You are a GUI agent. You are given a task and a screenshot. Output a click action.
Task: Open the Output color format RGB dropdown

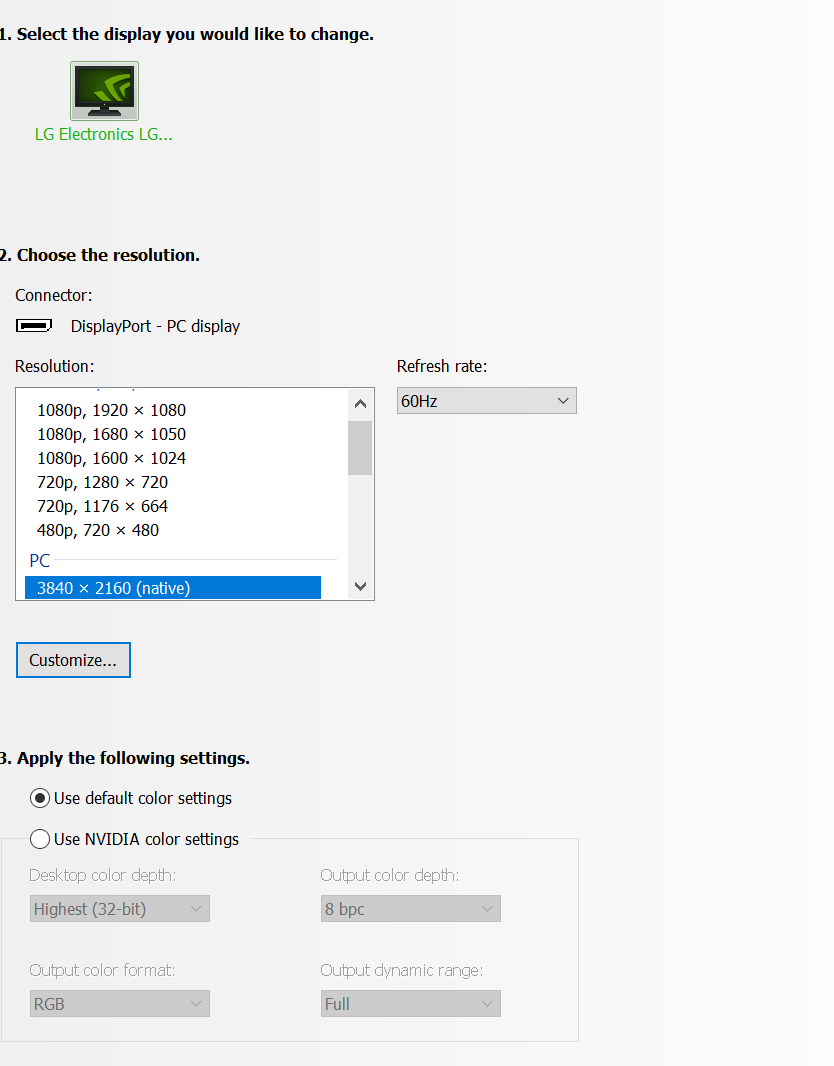tap(120, 1003)
